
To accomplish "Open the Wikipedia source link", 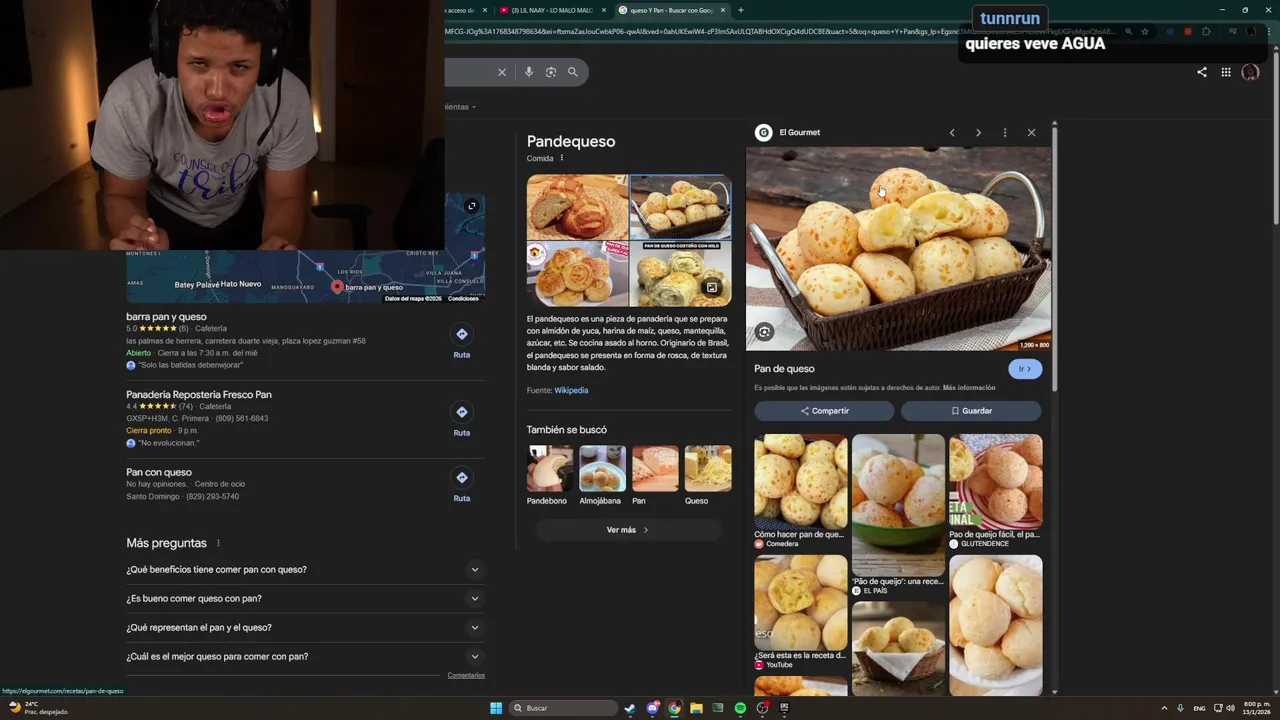I will [571, 390].
